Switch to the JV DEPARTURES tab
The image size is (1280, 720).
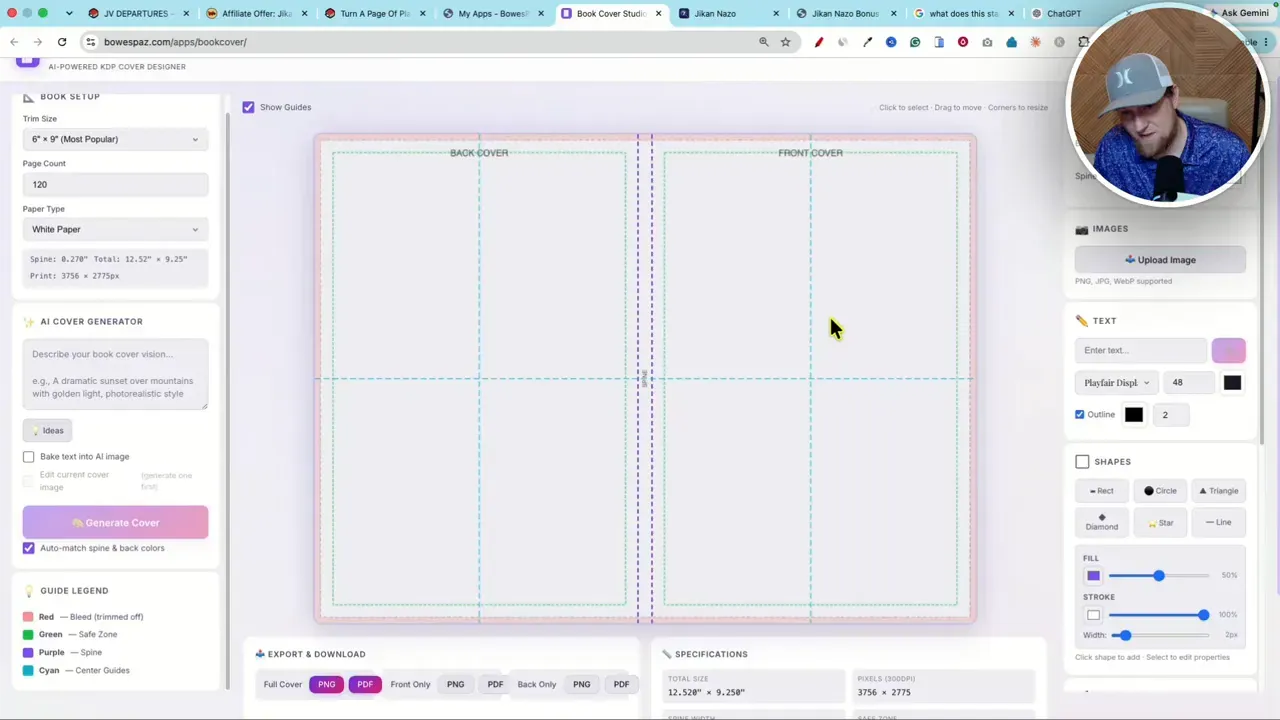pyautogui.click(x=135, y=14)
